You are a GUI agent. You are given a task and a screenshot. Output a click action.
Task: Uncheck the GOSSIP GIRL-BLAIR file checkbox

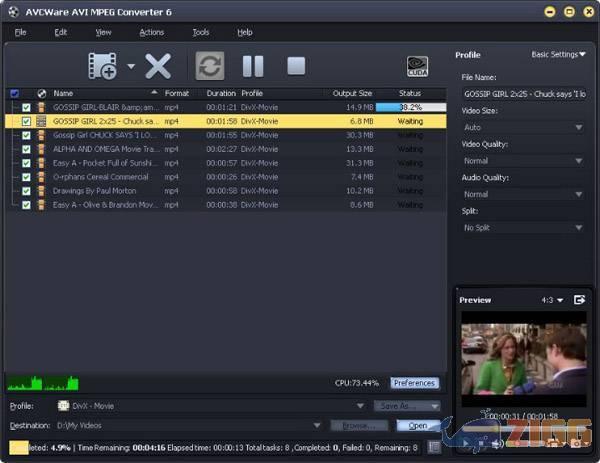click(27, 107)
